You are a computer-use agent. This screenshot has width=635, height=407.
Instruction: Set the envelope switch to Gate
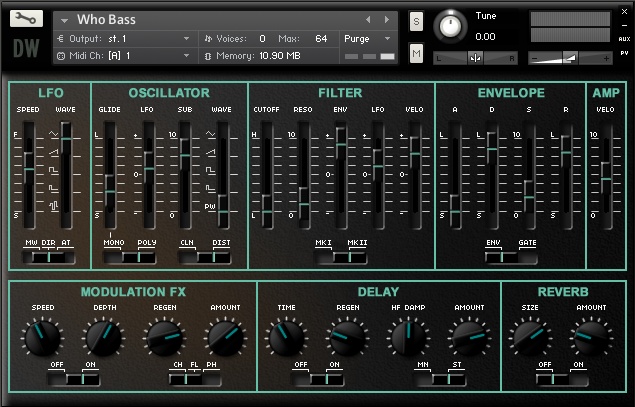click(526, 256)
